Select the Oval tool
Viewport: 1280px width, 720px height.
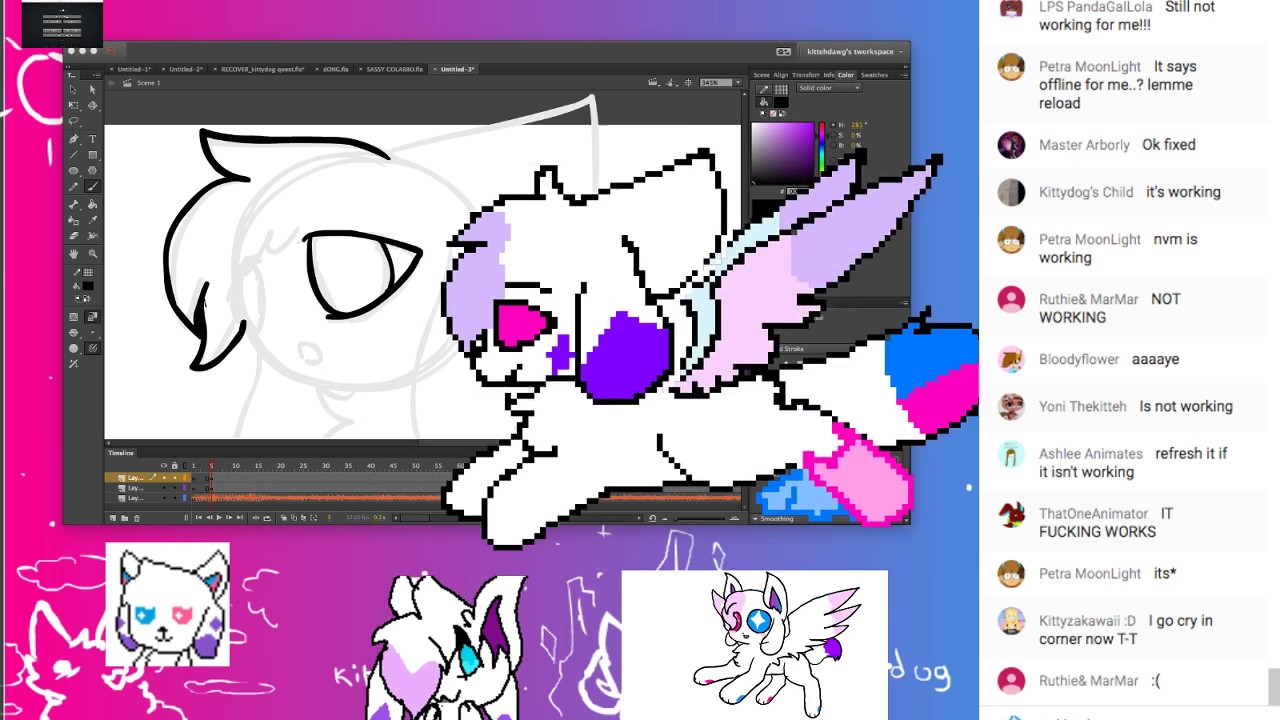click(73, 170)
